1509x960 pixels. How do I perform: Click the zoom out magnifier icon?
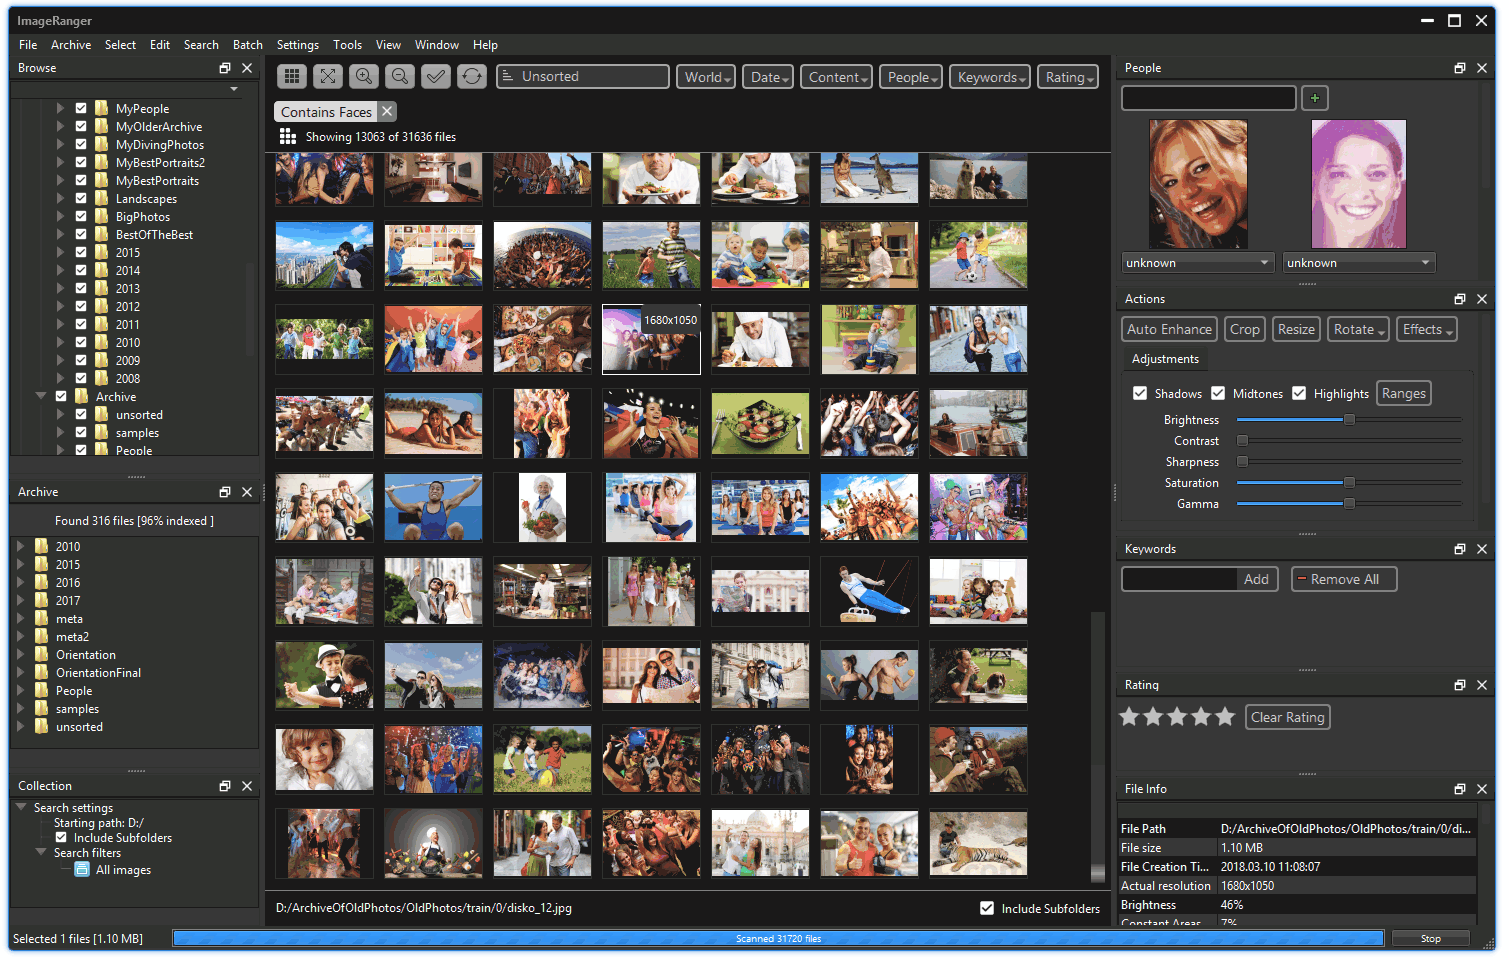(399, 76)
